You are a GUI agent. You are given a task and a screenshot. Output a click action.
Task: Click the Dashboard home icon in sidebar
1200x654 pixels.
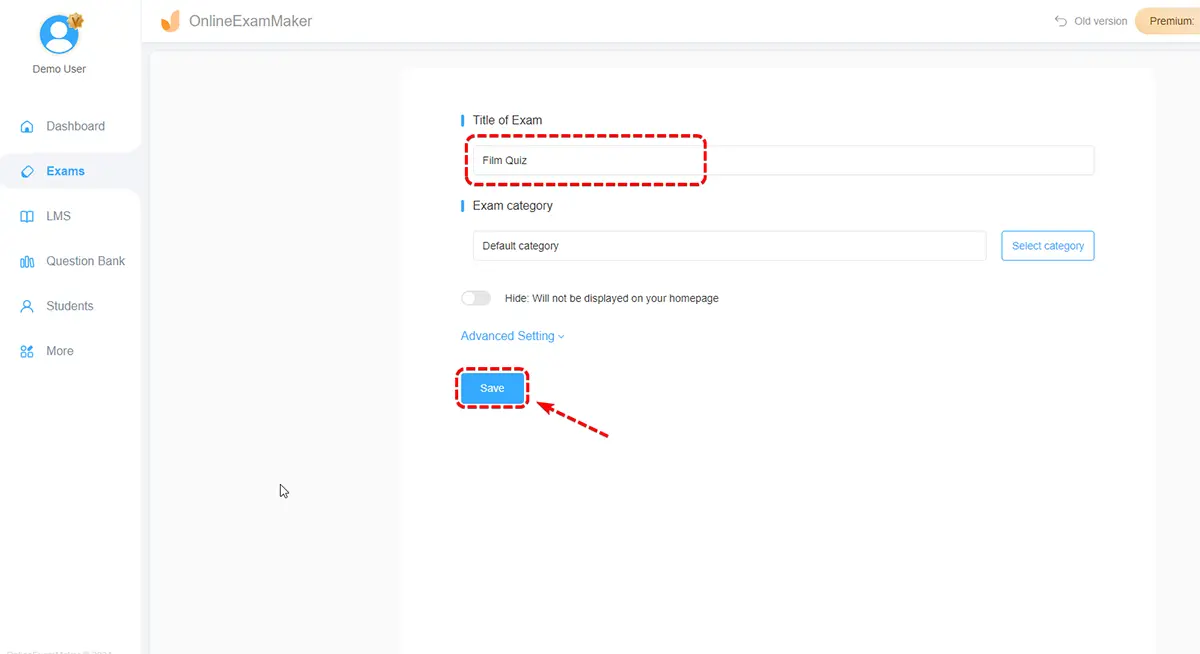click(27, 127)
